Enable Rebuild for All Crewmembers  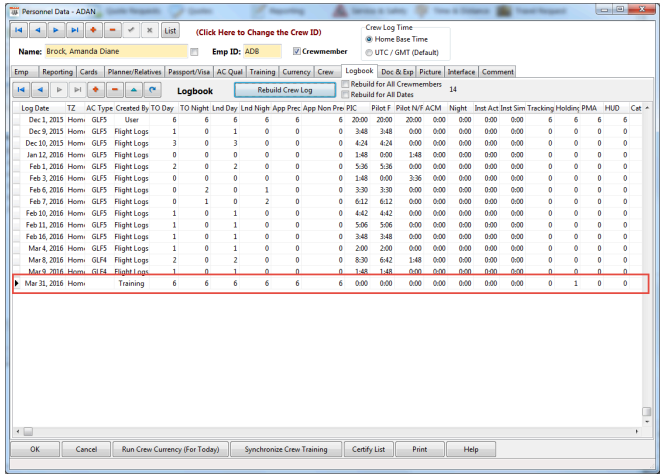[x=345, y=84]
